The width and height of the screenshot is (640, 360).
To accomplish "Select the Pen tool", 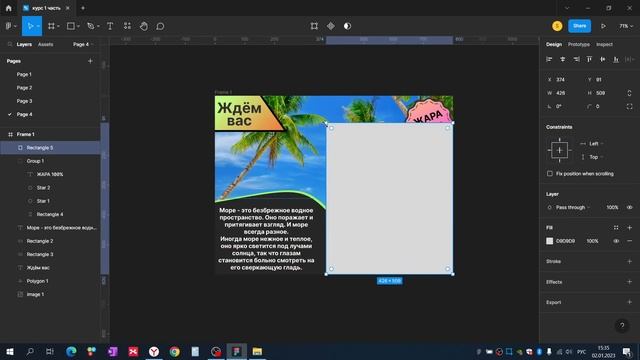I will [x=91, y=26].
